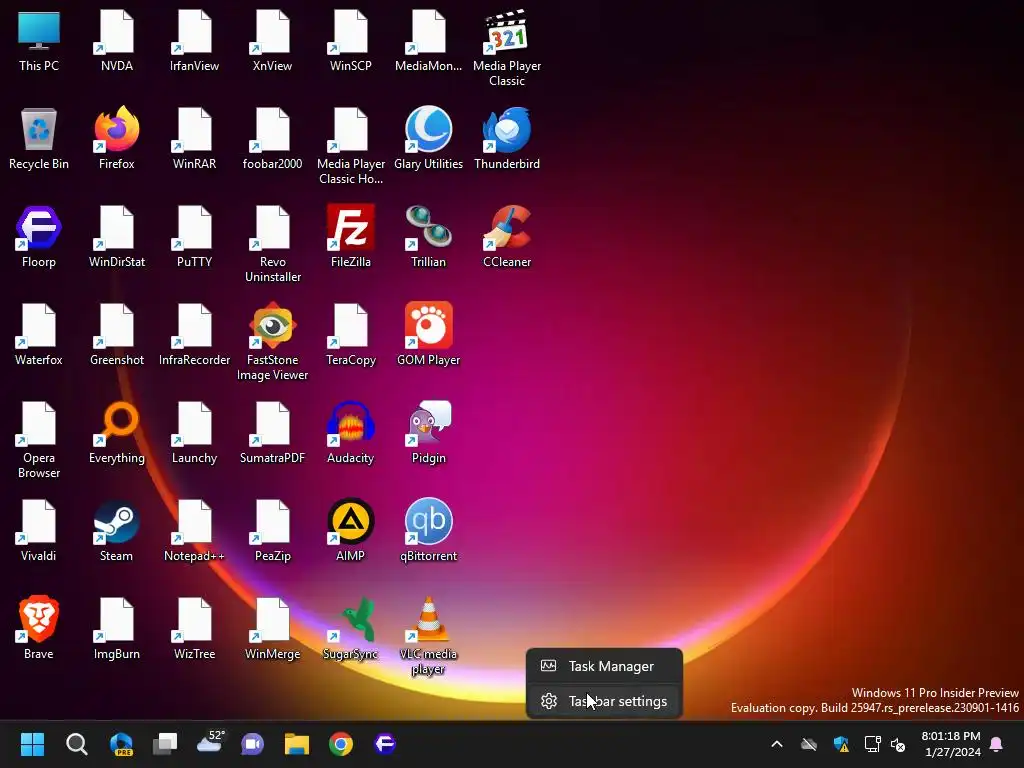Select the CCleaner shortcut
1024x768 pixels.
(507, 236)
